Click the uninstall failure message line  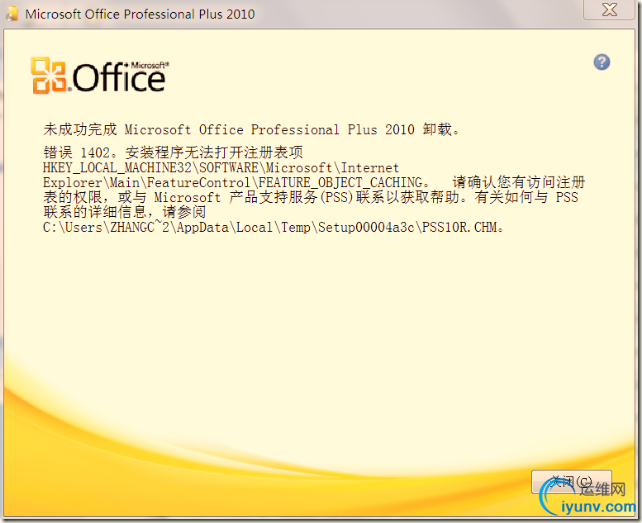click(x=251, y=129)
